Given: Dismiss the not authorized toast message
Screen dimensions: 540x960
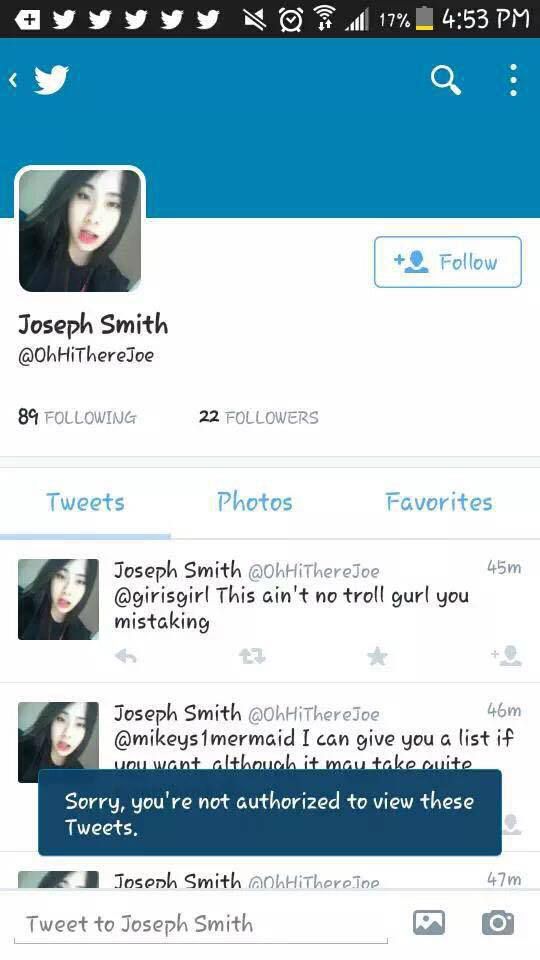Looking at the screenshot, I should coord(270,812).
